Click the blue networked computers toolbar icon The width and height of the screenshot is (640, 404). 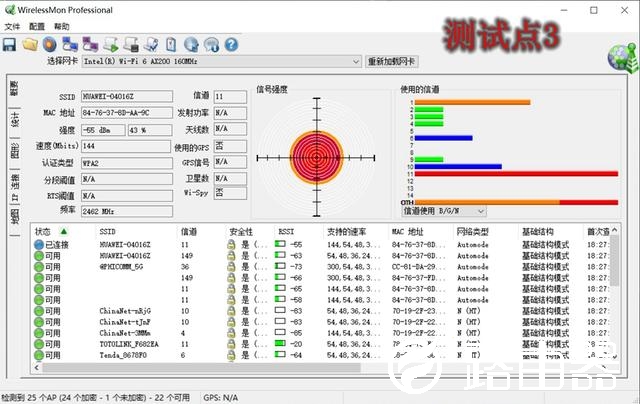point(70,44)
